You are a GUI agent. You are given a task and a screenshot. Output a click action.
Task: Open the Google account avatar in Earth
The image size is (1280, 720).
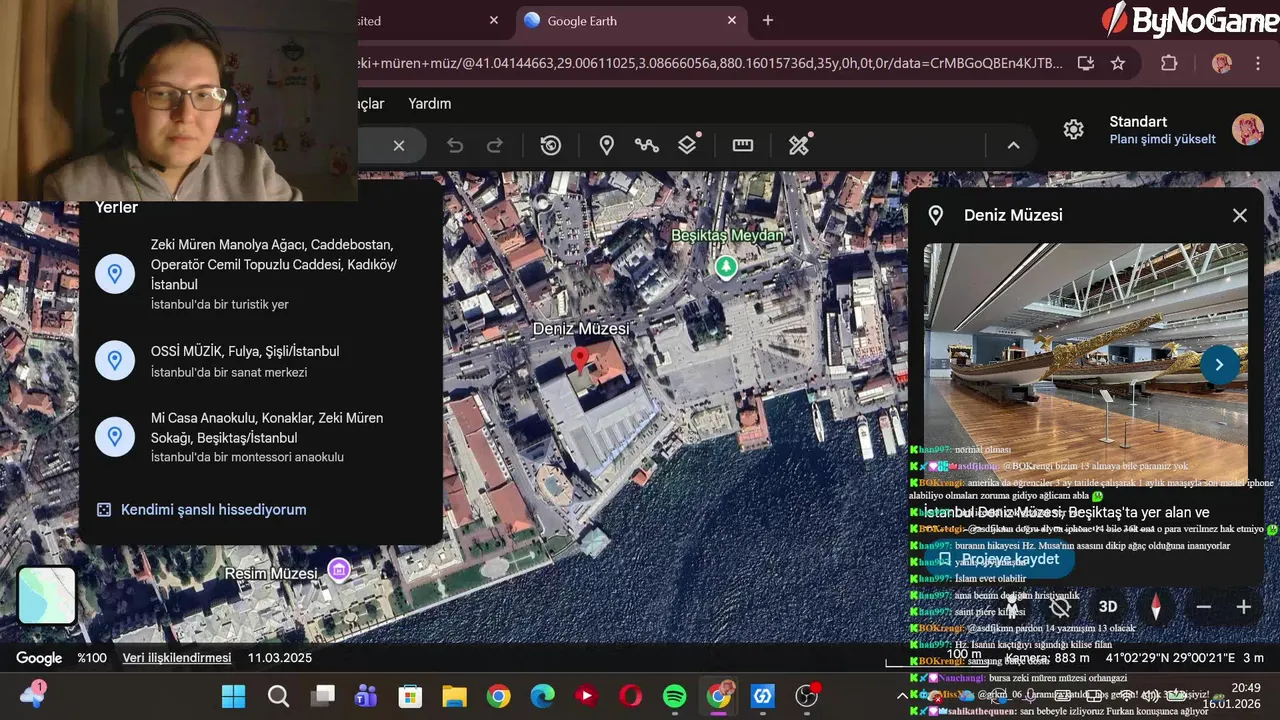coord(1247,130)
